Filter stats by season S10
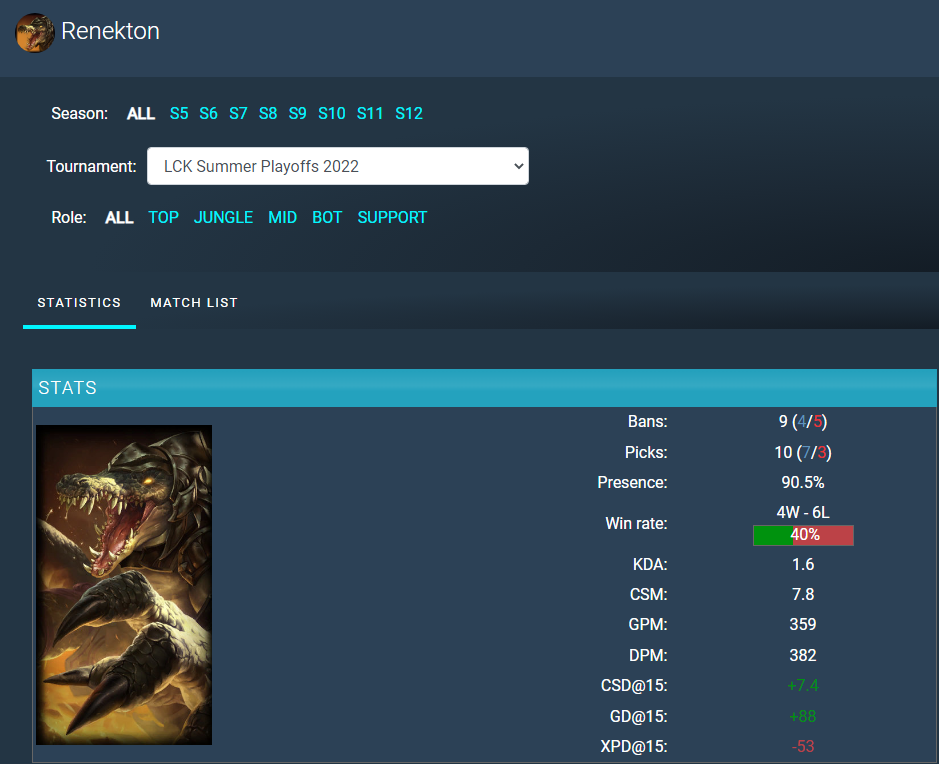 tap(332, 113)
